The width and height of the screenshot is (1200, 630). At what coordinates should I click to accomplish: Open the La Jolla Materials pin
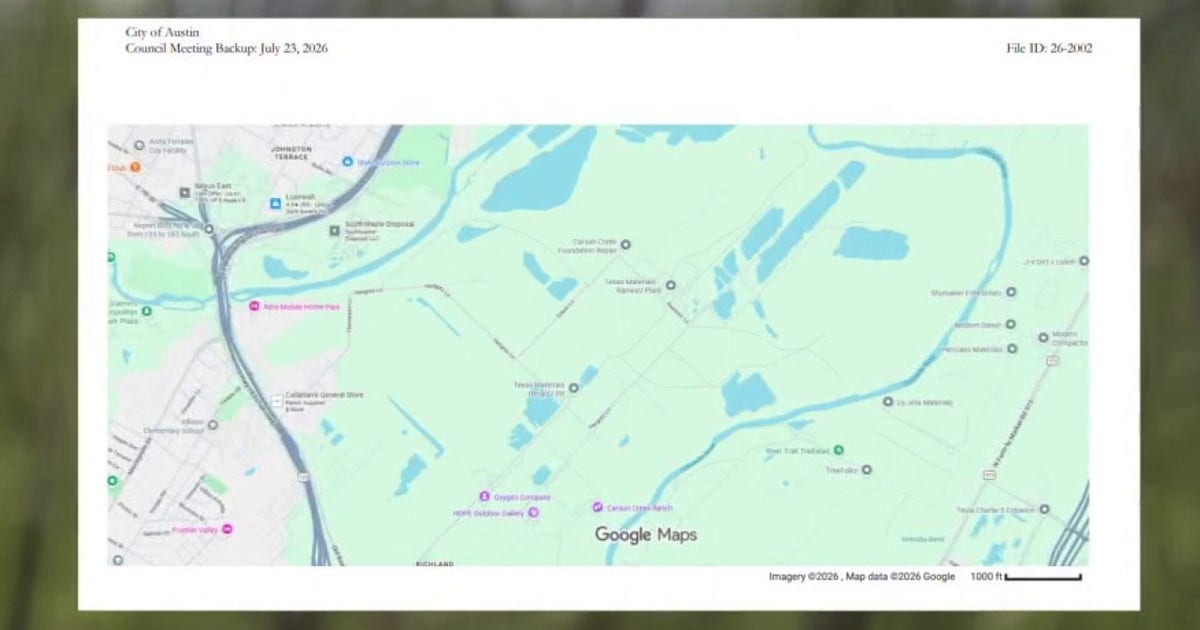coord(887,402)
